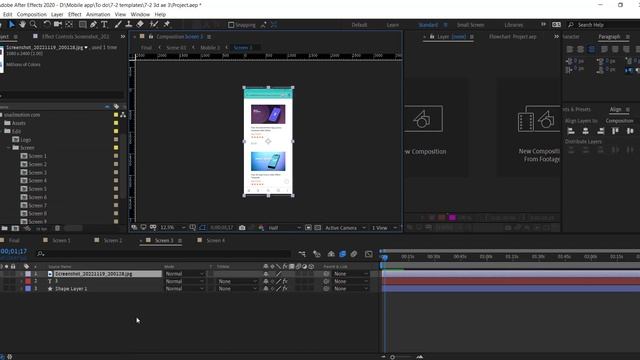This screenshot has width=640, height=360.
Task: Open the magnification ratio dropdown 12.5%
Action: [x=173, y=228]
